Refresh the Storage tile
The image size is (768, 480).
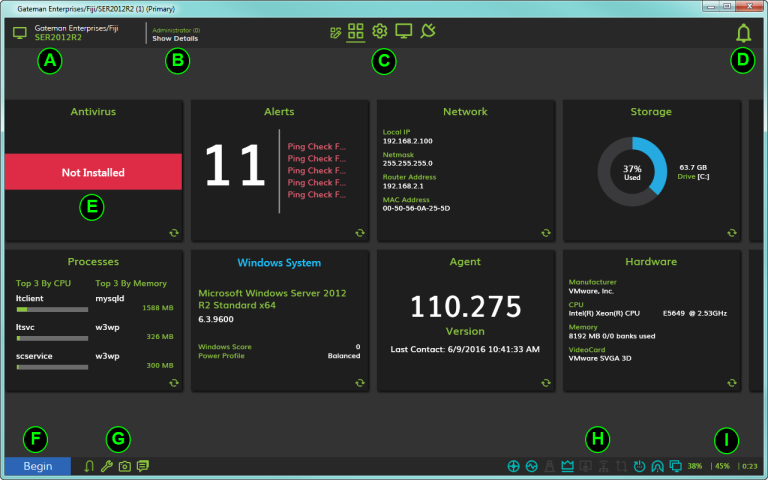[732, 233]
